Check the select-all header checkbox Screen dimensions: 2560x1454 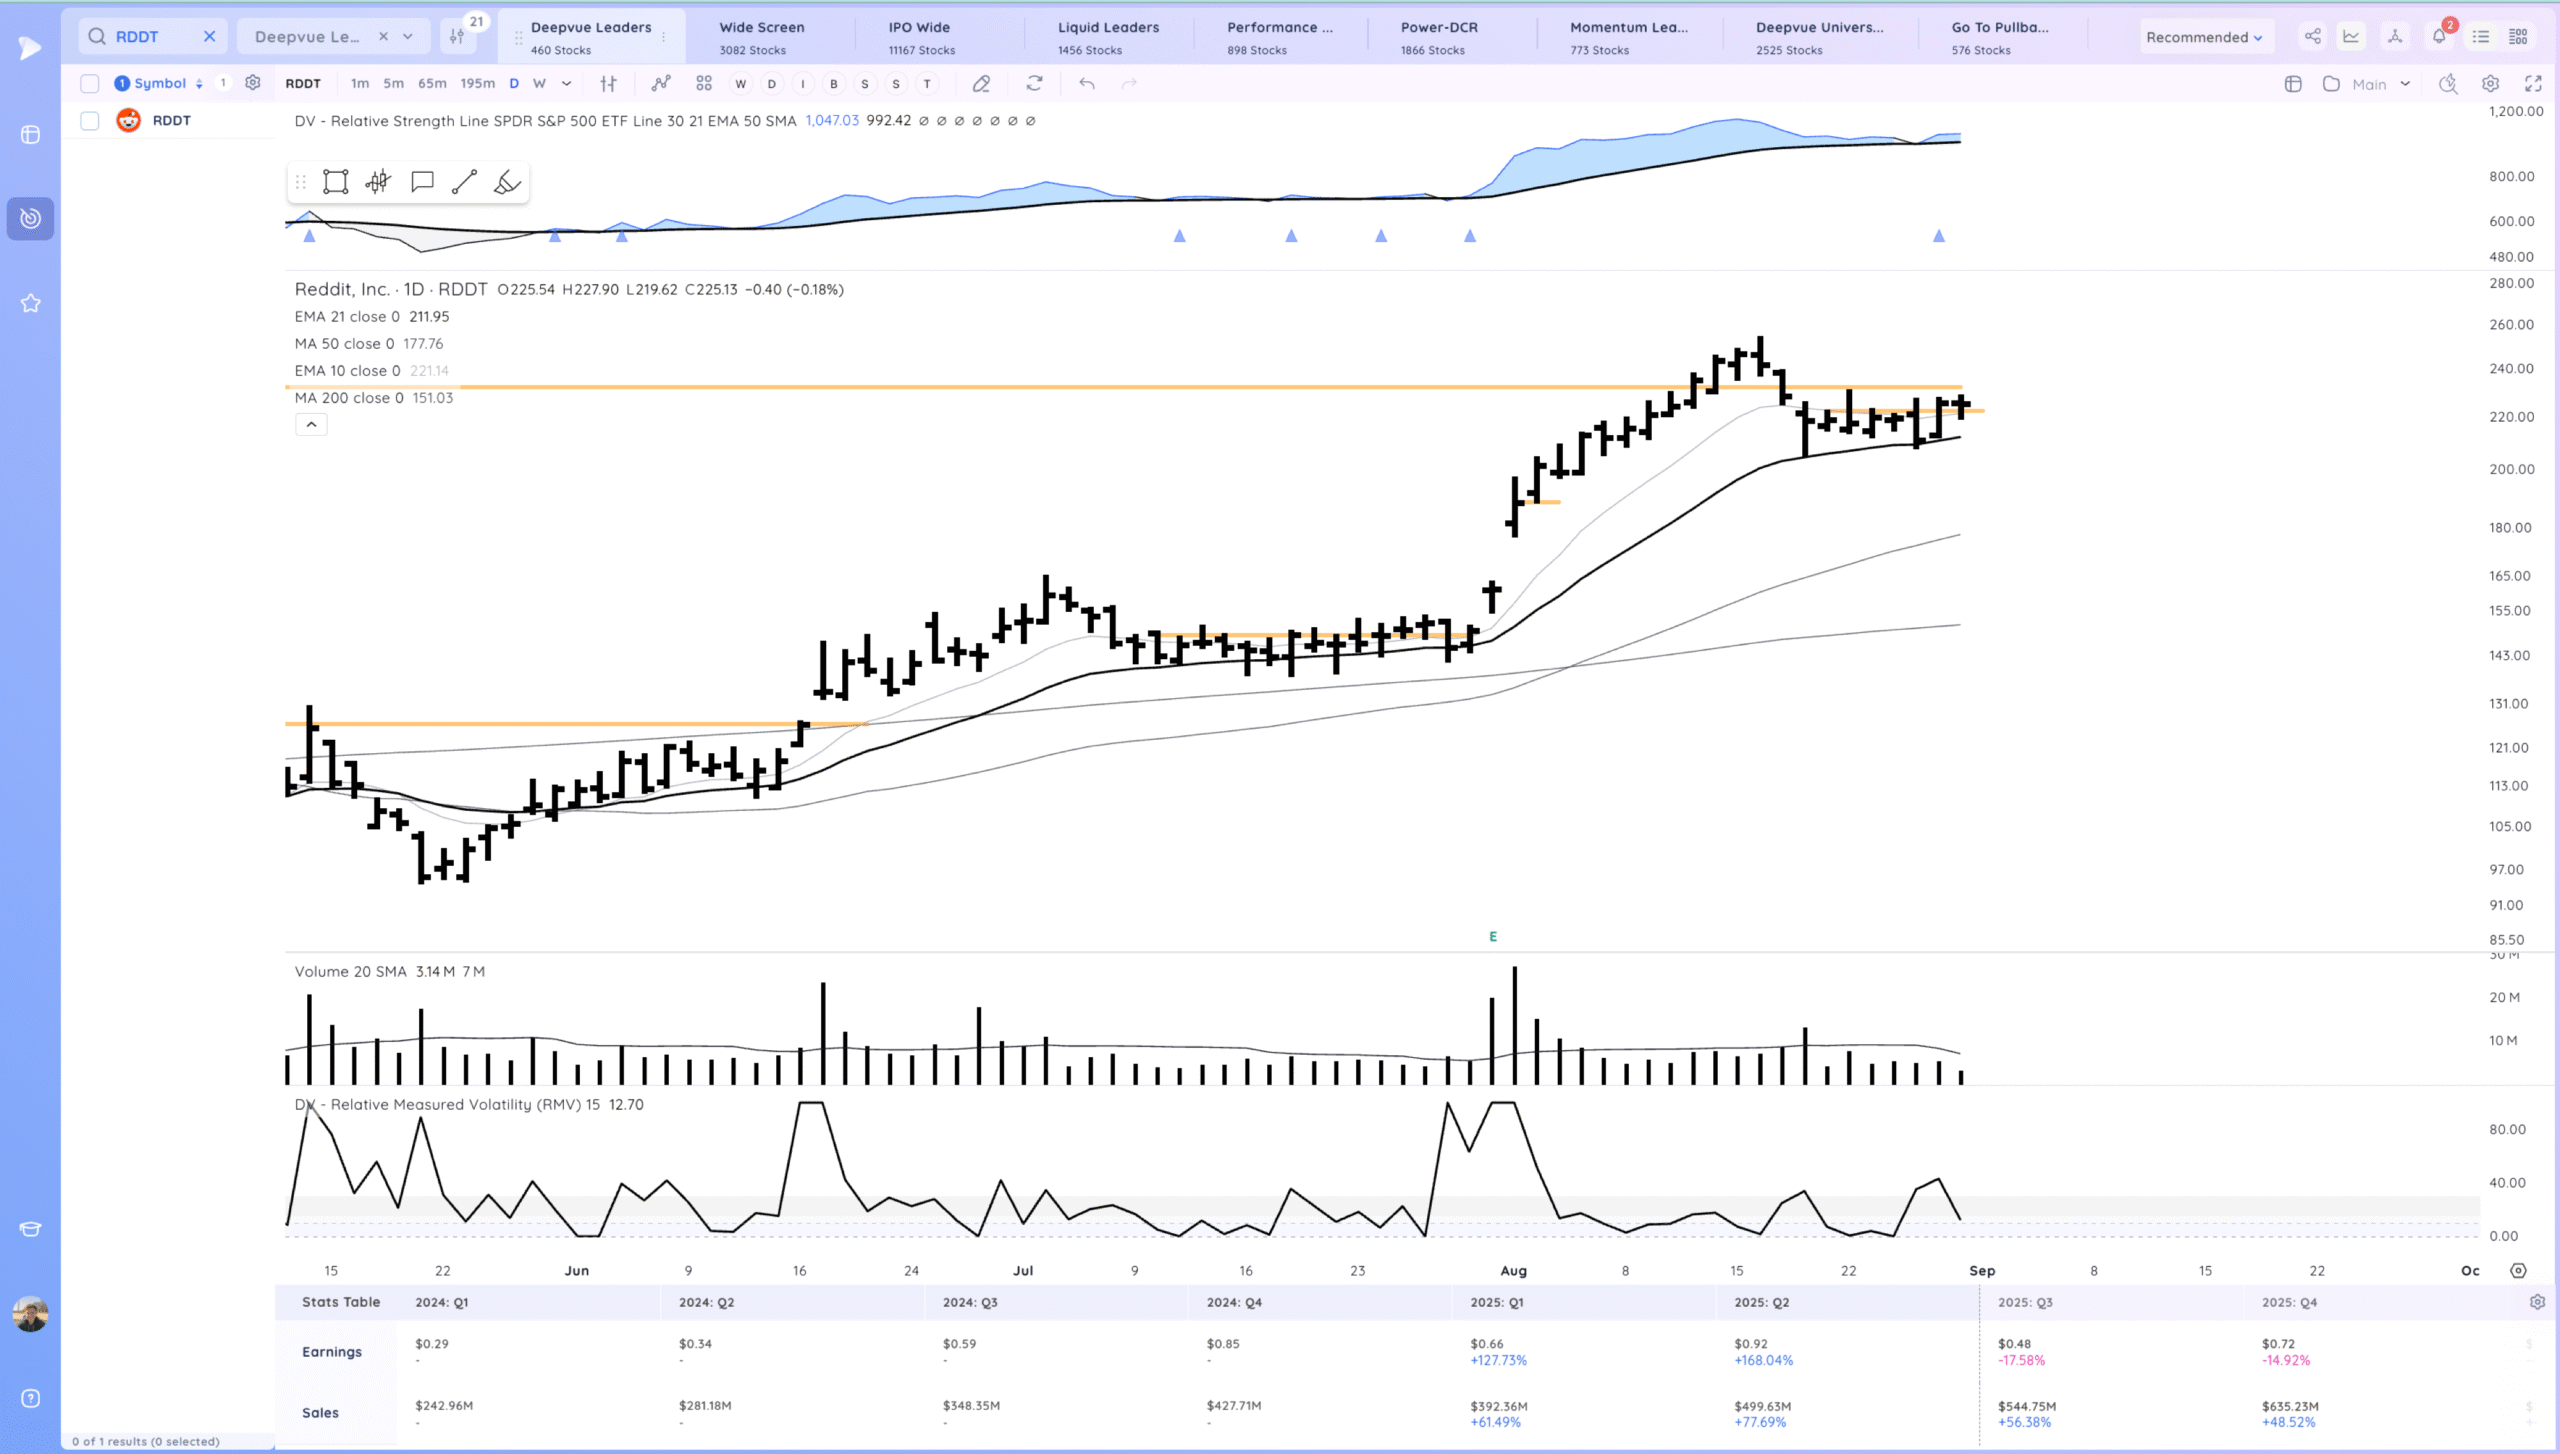pyautogui.click(x=90, y=83)
